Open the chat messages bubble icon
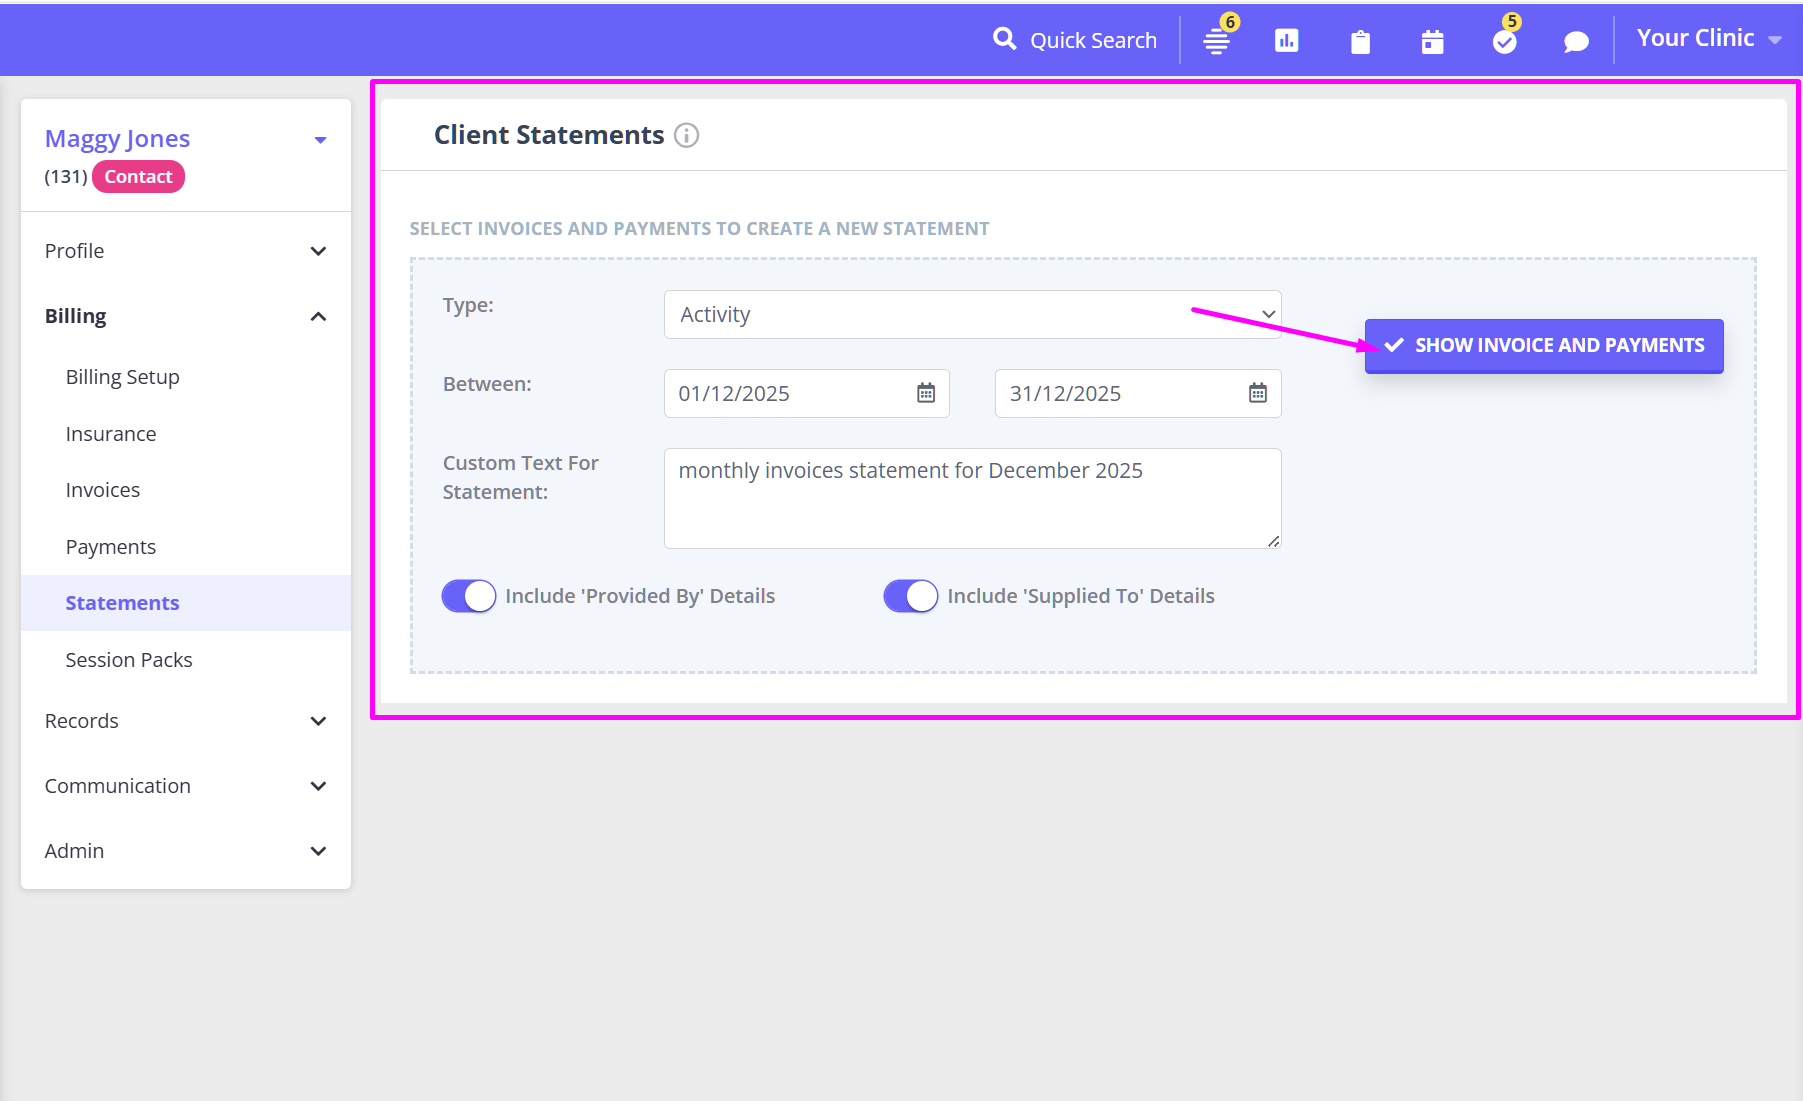 [x=1576, y=42]
